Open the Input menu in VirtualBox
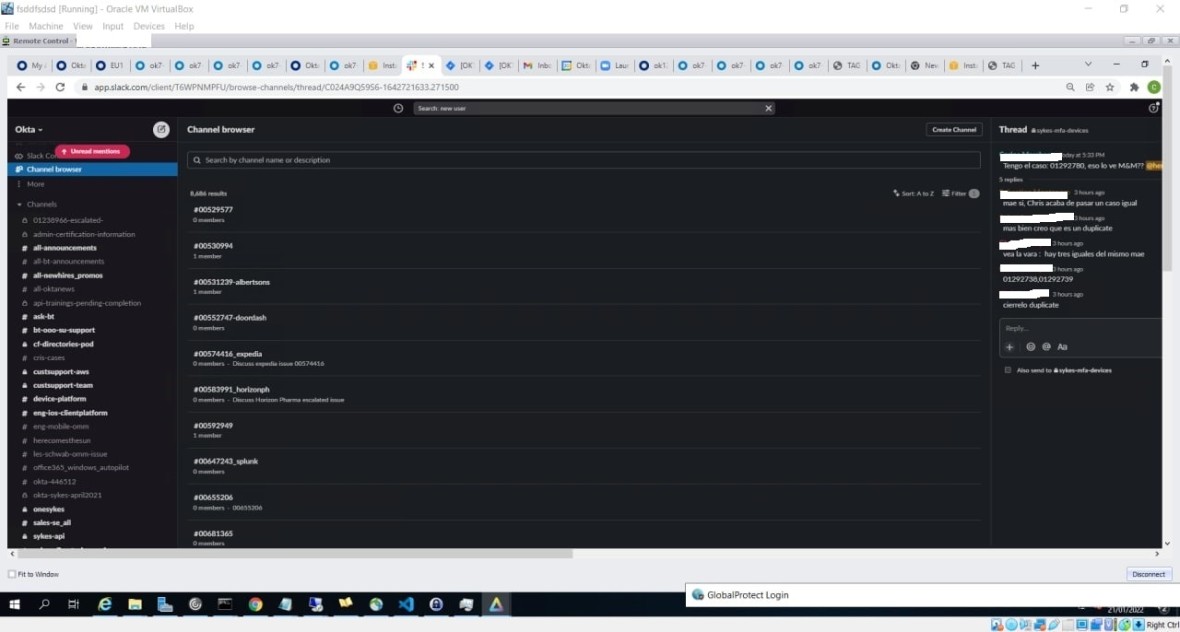1180x632 pixels. [113, 26]
